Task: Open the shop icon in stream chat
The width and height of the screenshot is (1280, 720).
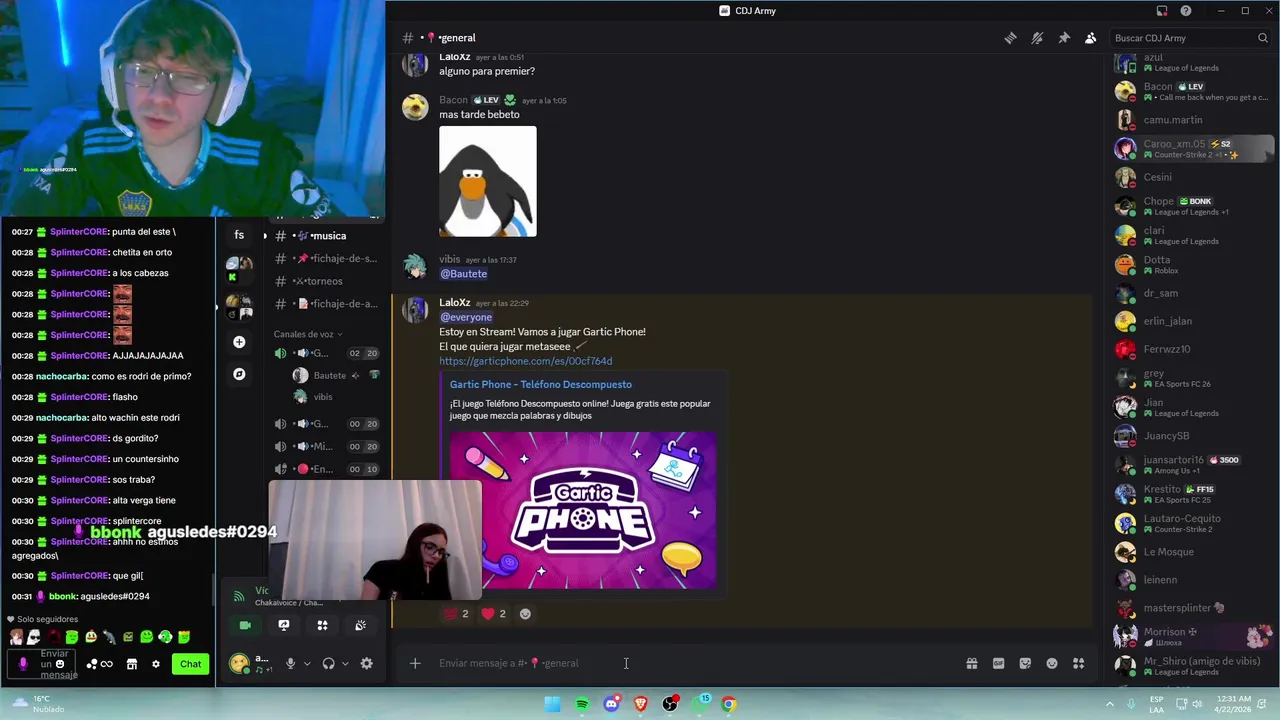Action: 131,664
